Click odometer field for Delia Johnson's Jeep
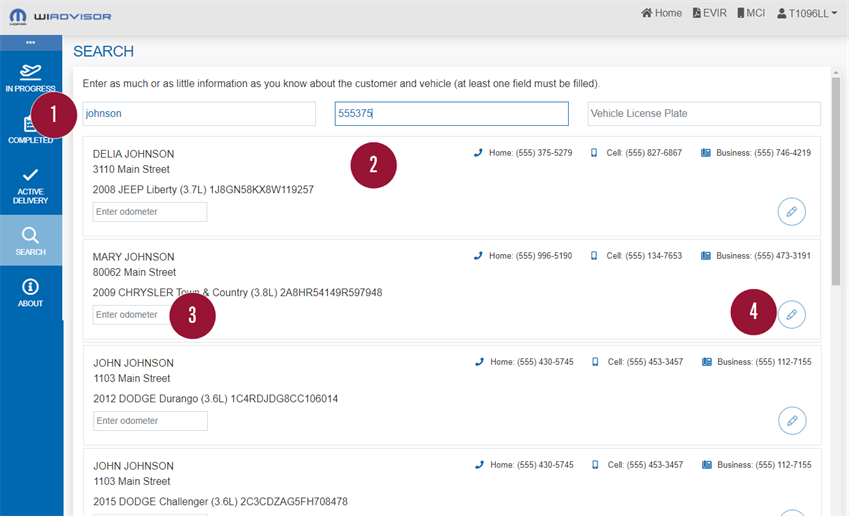The height and width of the screenshot is (516, 849). [x=149, y=212]
